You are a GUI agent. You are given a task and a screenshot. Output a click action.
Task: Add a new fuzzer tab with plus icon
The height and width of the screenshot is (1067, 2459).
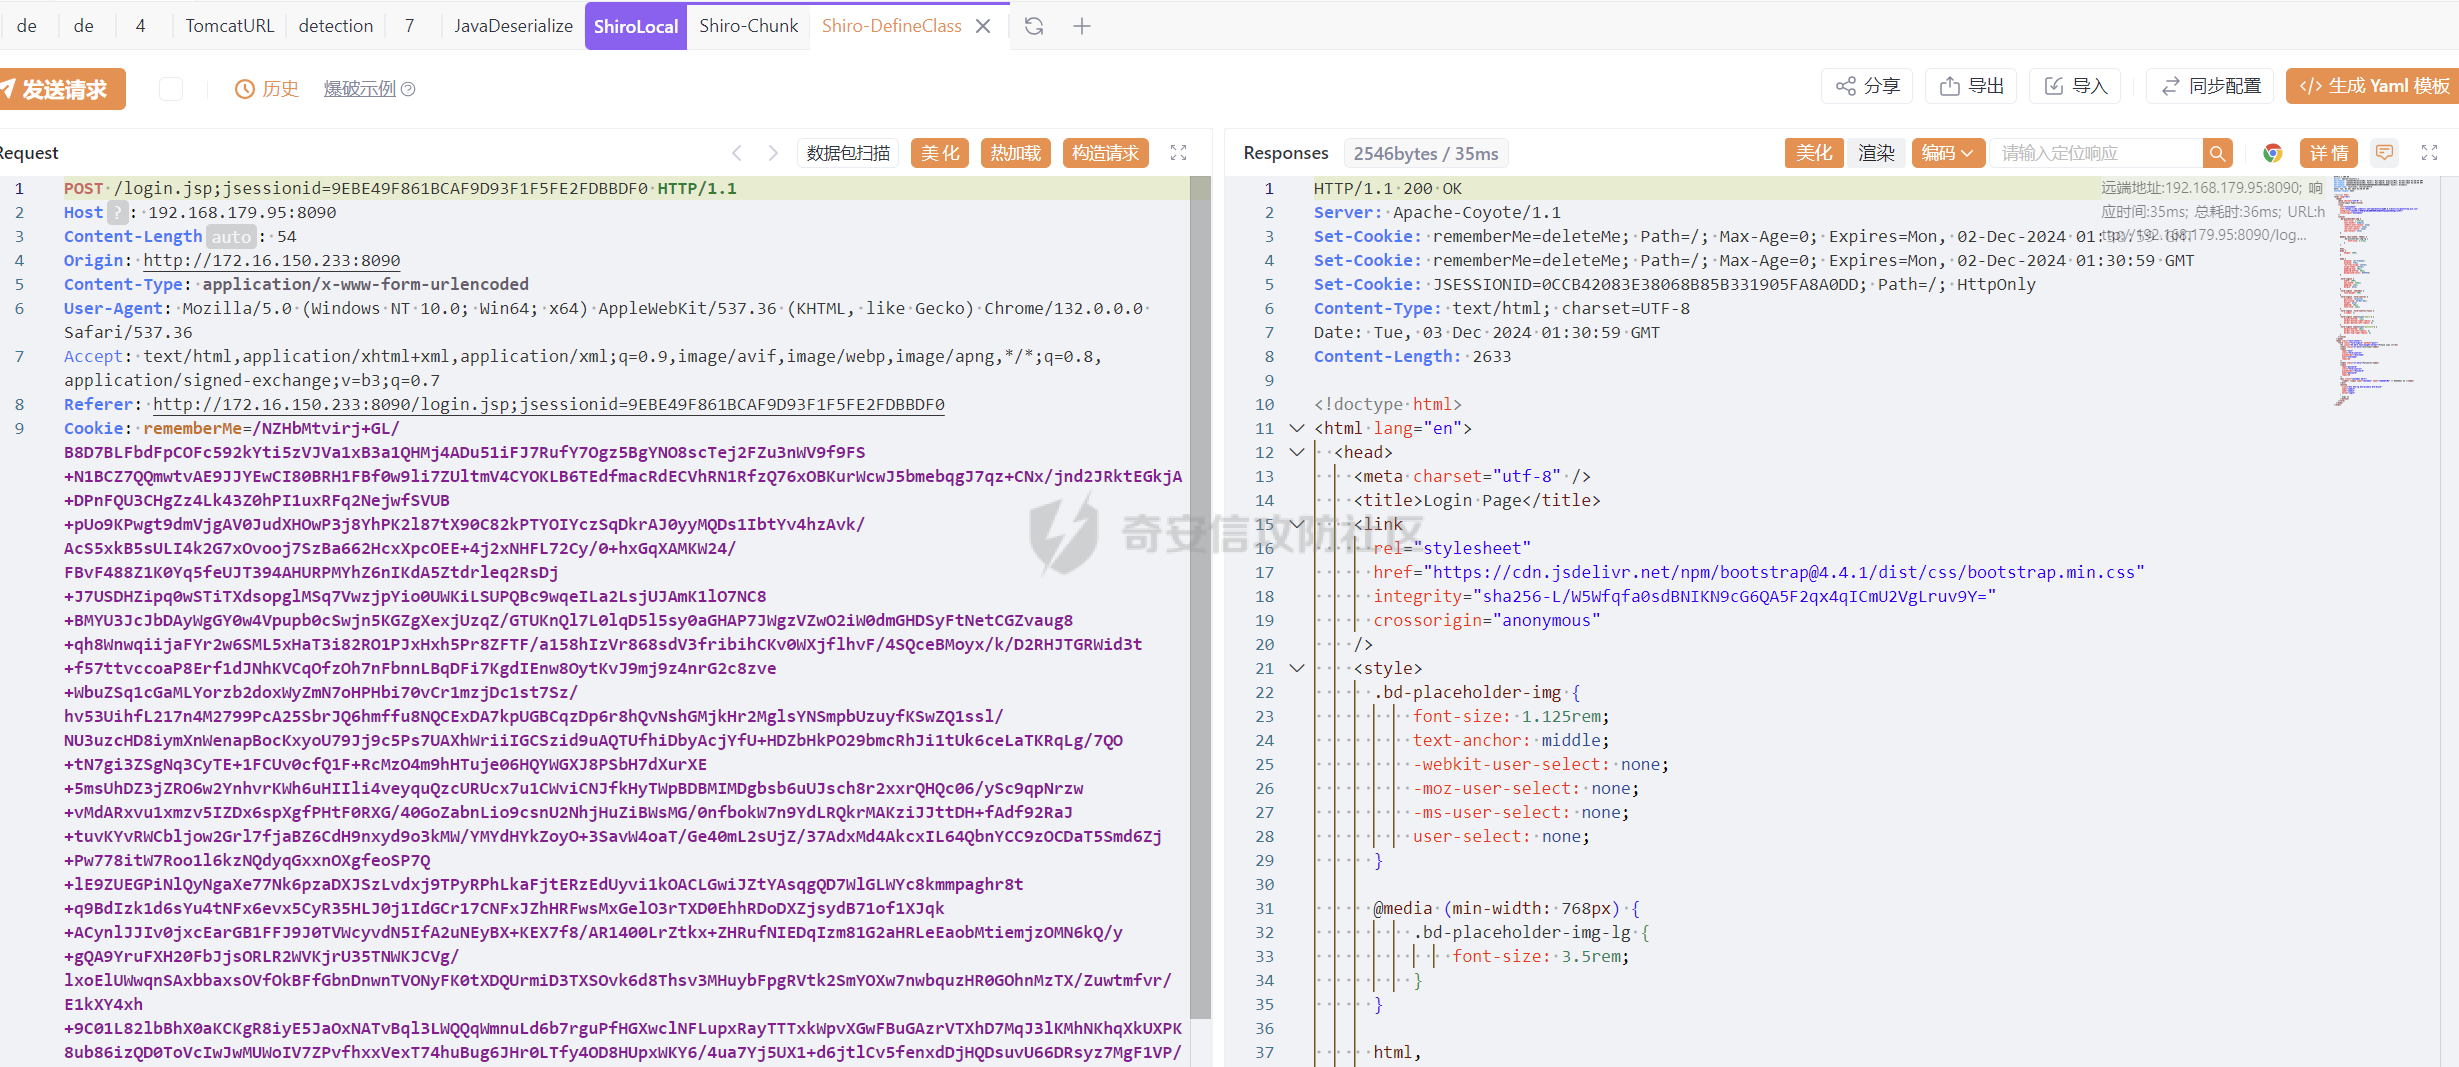(1082, 26)
